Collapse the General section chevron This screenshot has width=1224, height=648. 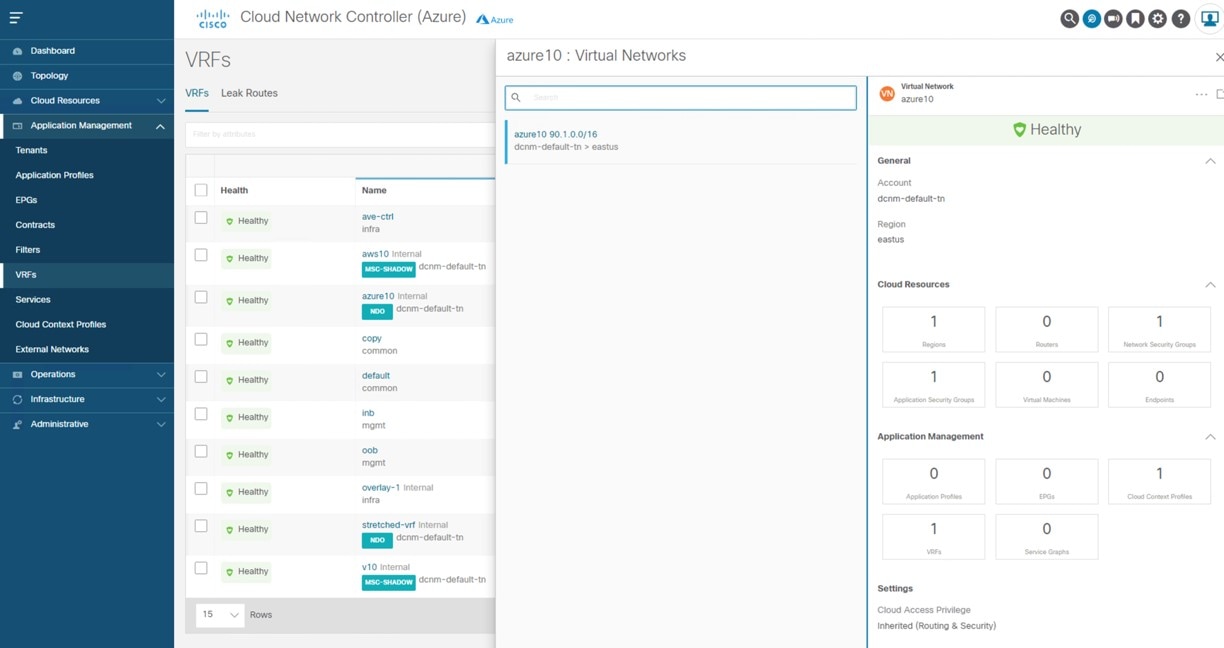point(1210,161)
